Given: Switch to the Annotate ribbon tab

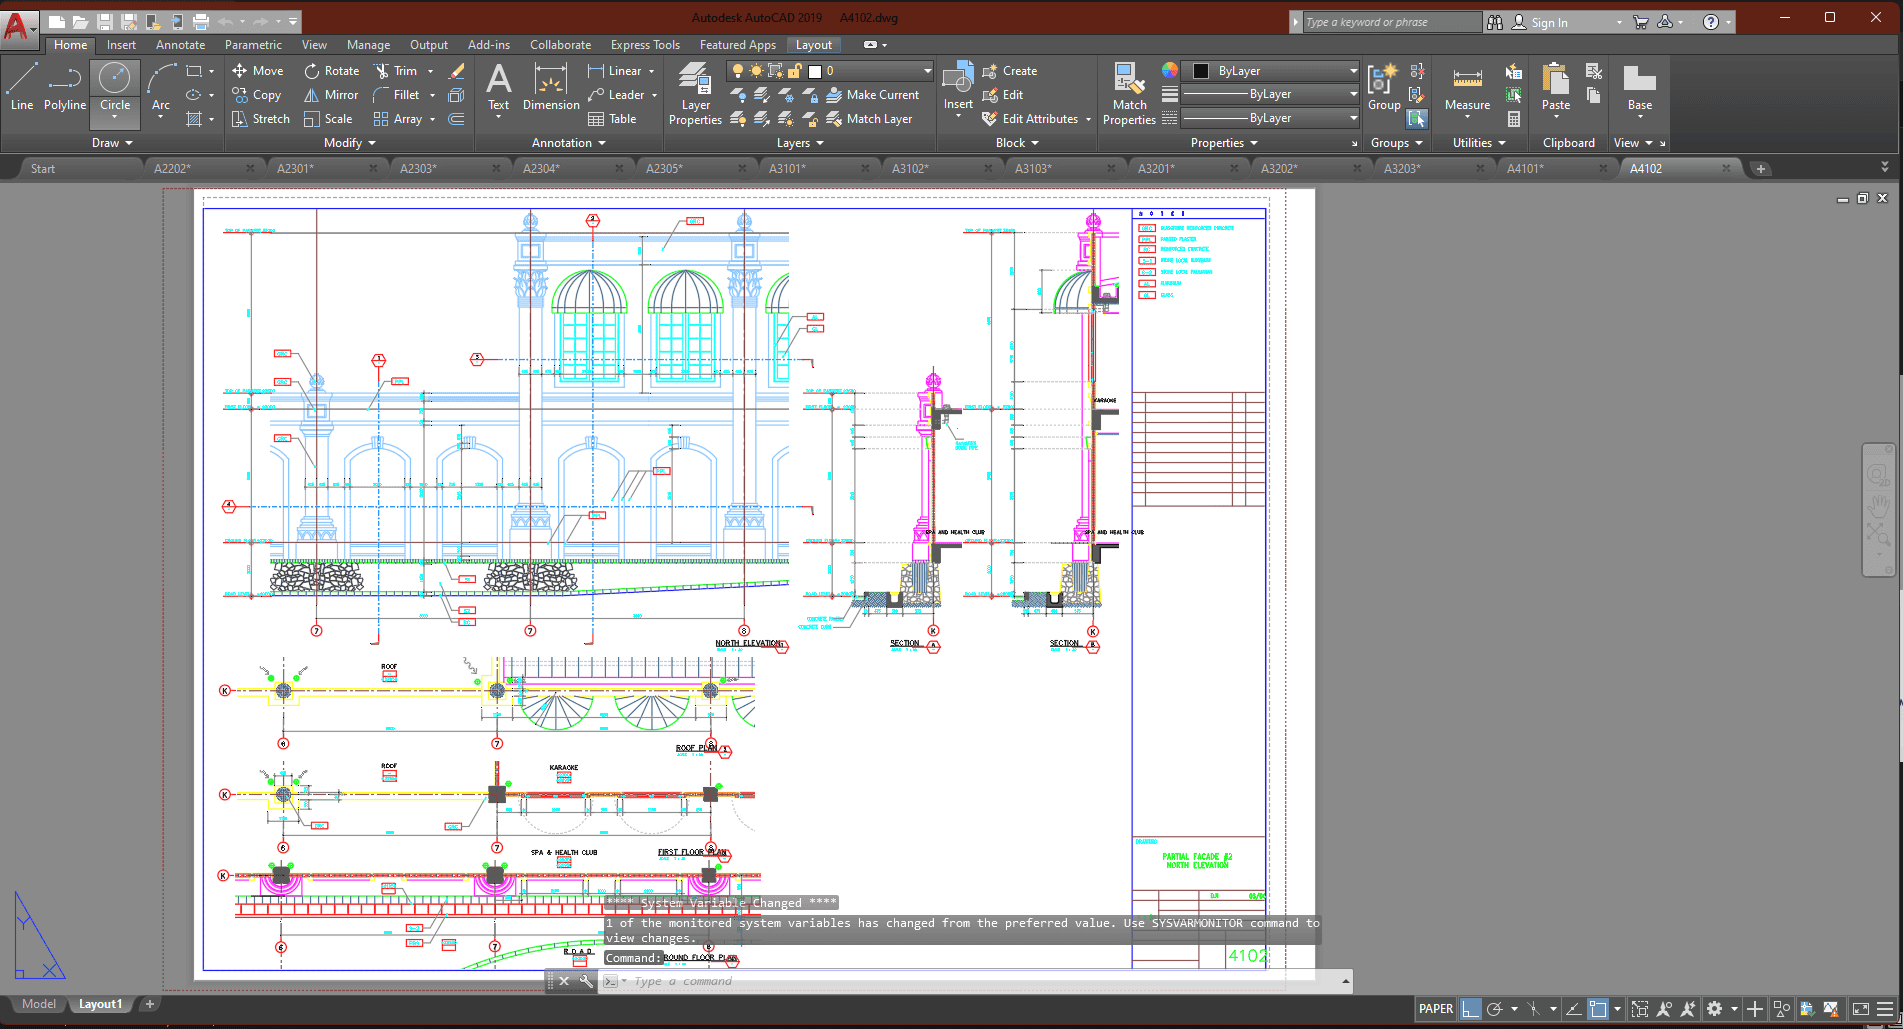Looking at the screenshot, I should click(179, 45).
